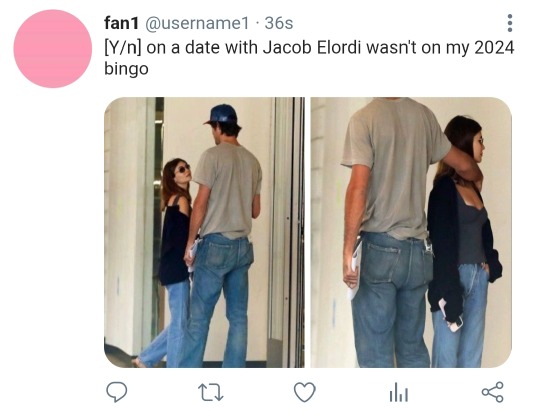Open the three-dot more options menu
540x414 pixels.
click(510, 23)
